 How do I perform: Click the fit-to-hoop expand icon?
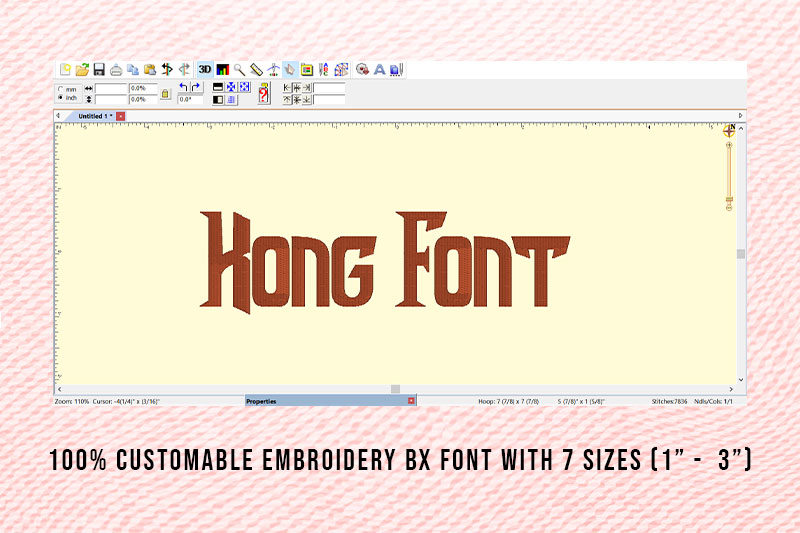(x=244, y=87)
